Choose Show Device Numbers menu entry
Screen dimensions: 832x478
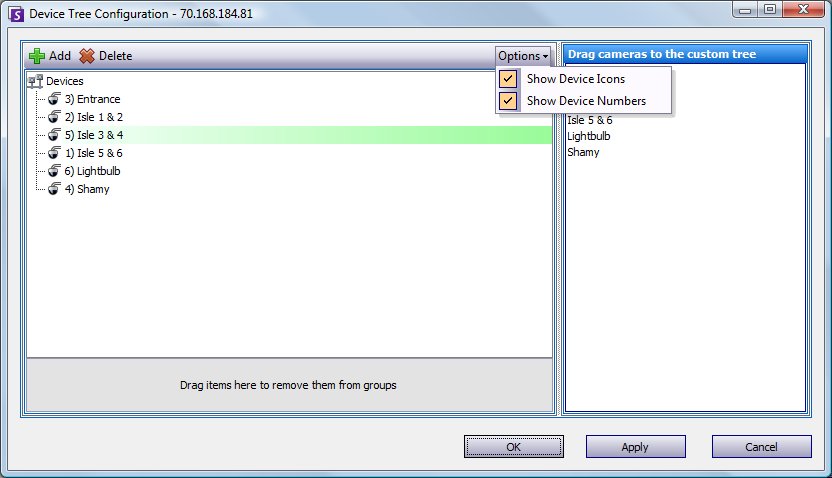586,101
